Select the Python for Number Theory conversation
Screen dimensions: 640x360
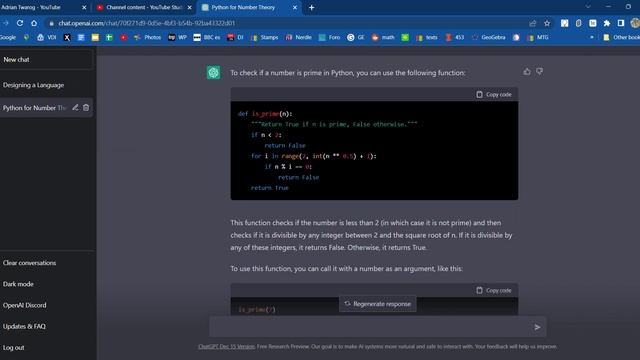(34, 108)
